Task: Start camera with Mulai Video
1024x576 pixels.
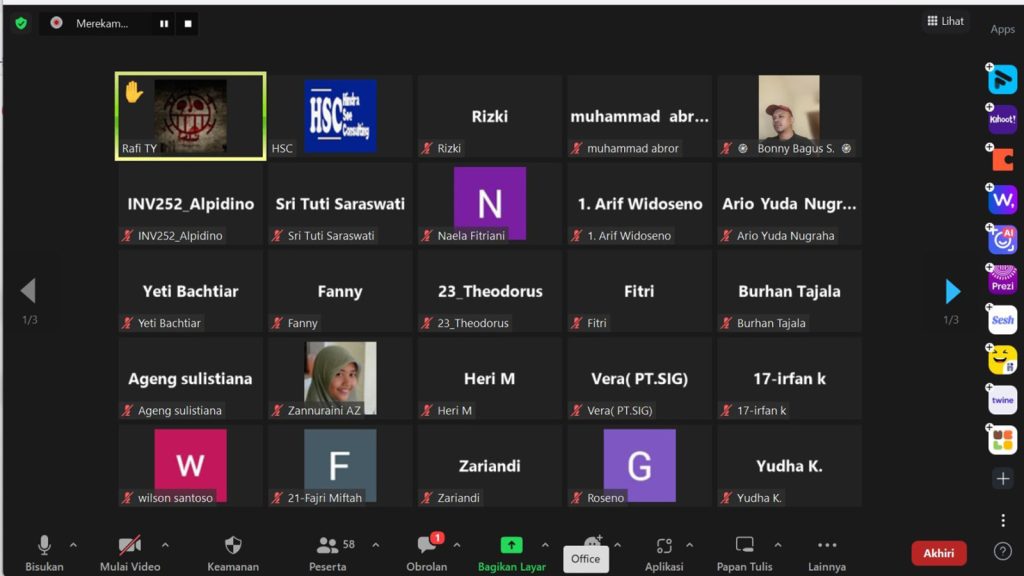Action: click(x=130, y=552)
